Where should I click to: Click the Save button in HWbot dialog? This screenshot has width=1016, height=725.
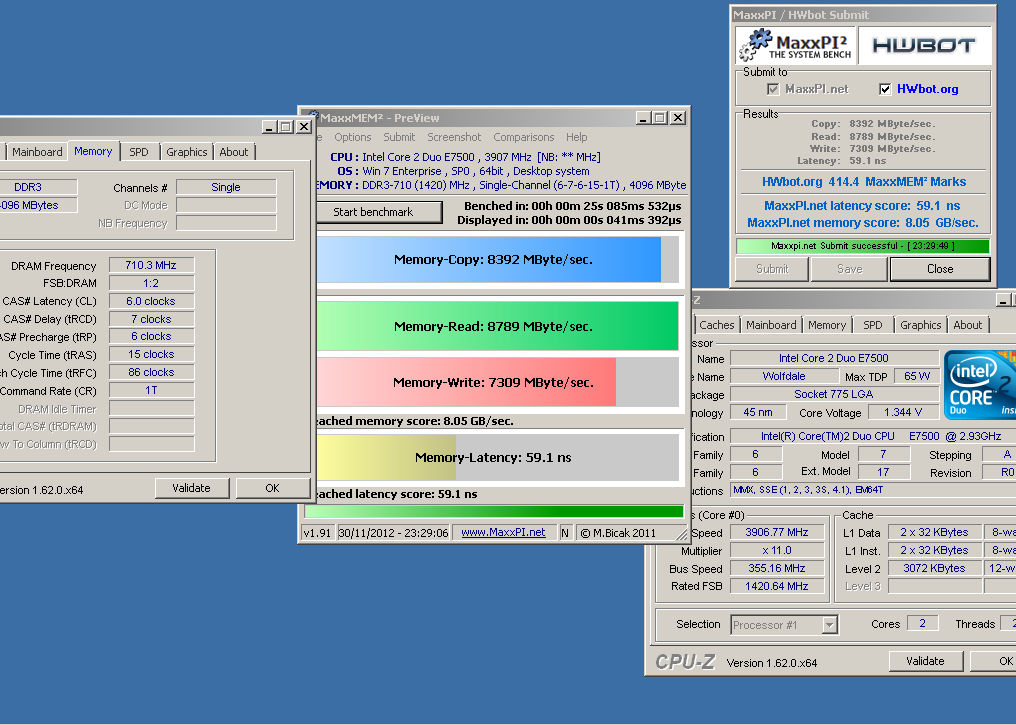(x=849, y=269)
